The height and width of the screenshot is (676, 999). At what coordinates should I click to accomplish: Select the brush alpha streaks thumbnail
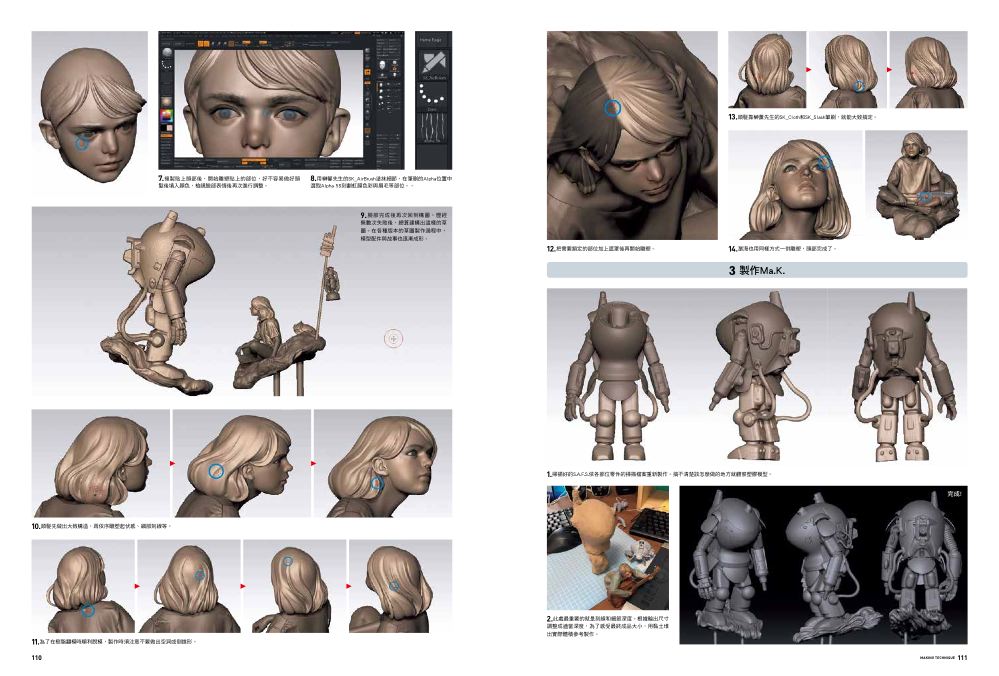433,127
